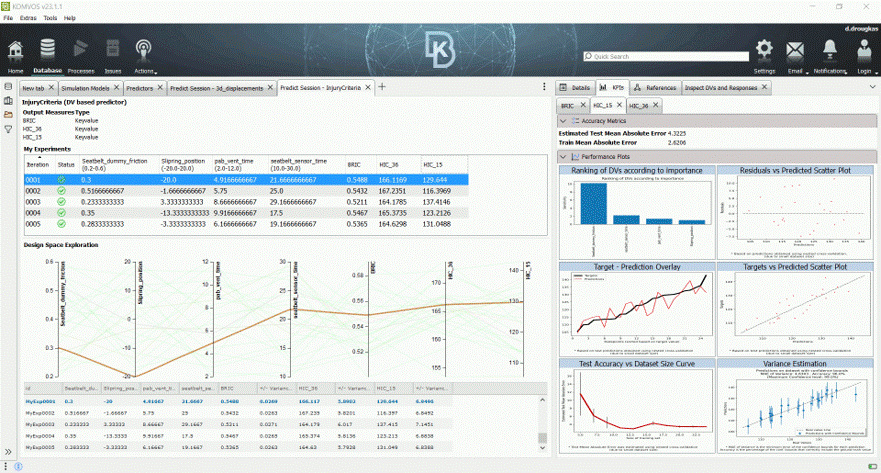This screenshot has width=881, height=473.
Task: Open the Database section
Action: point(47,57)
